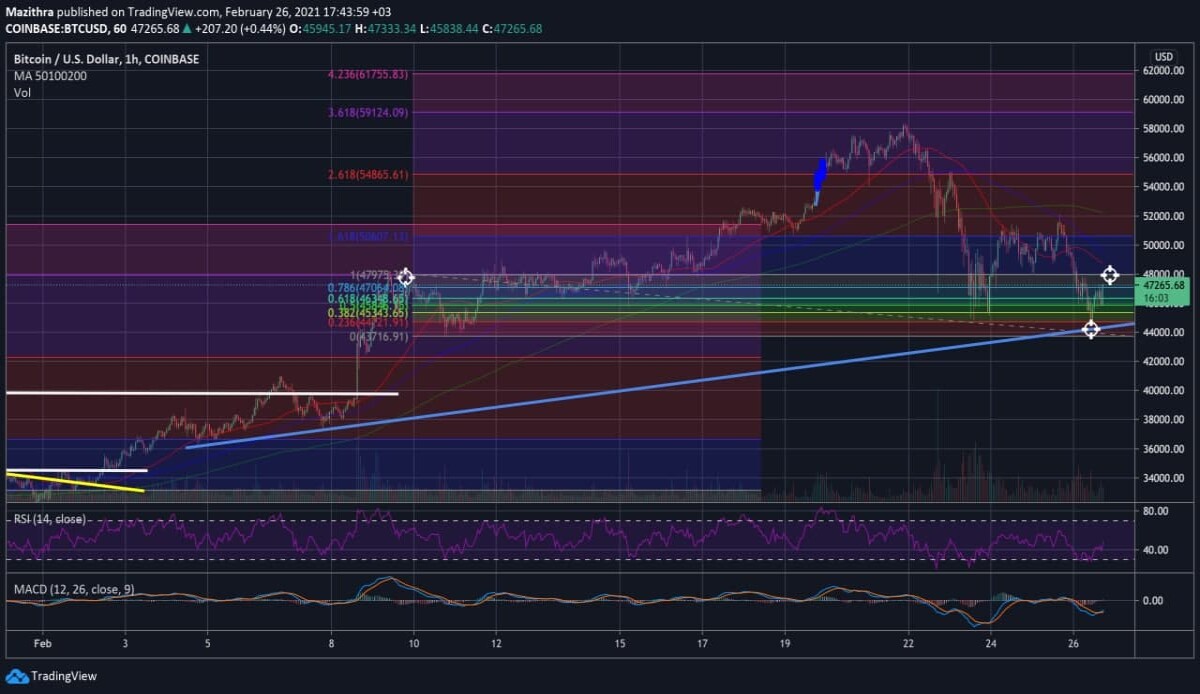Click the 40000.00 price axis label
This screenshot has height=694, width=1200.
pyautogui.click(x=1166, y=391)
